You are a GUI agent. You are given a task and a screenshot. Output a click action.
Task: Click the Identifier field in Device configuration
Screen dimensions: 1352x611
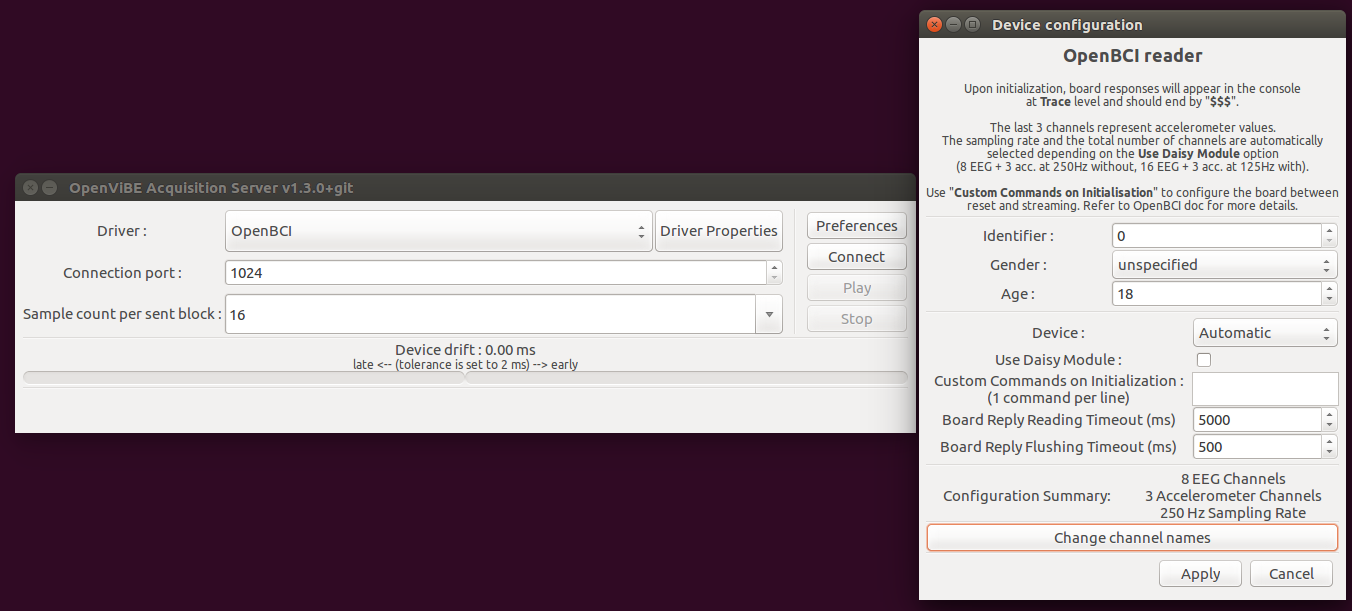(x=1216, y=236)
